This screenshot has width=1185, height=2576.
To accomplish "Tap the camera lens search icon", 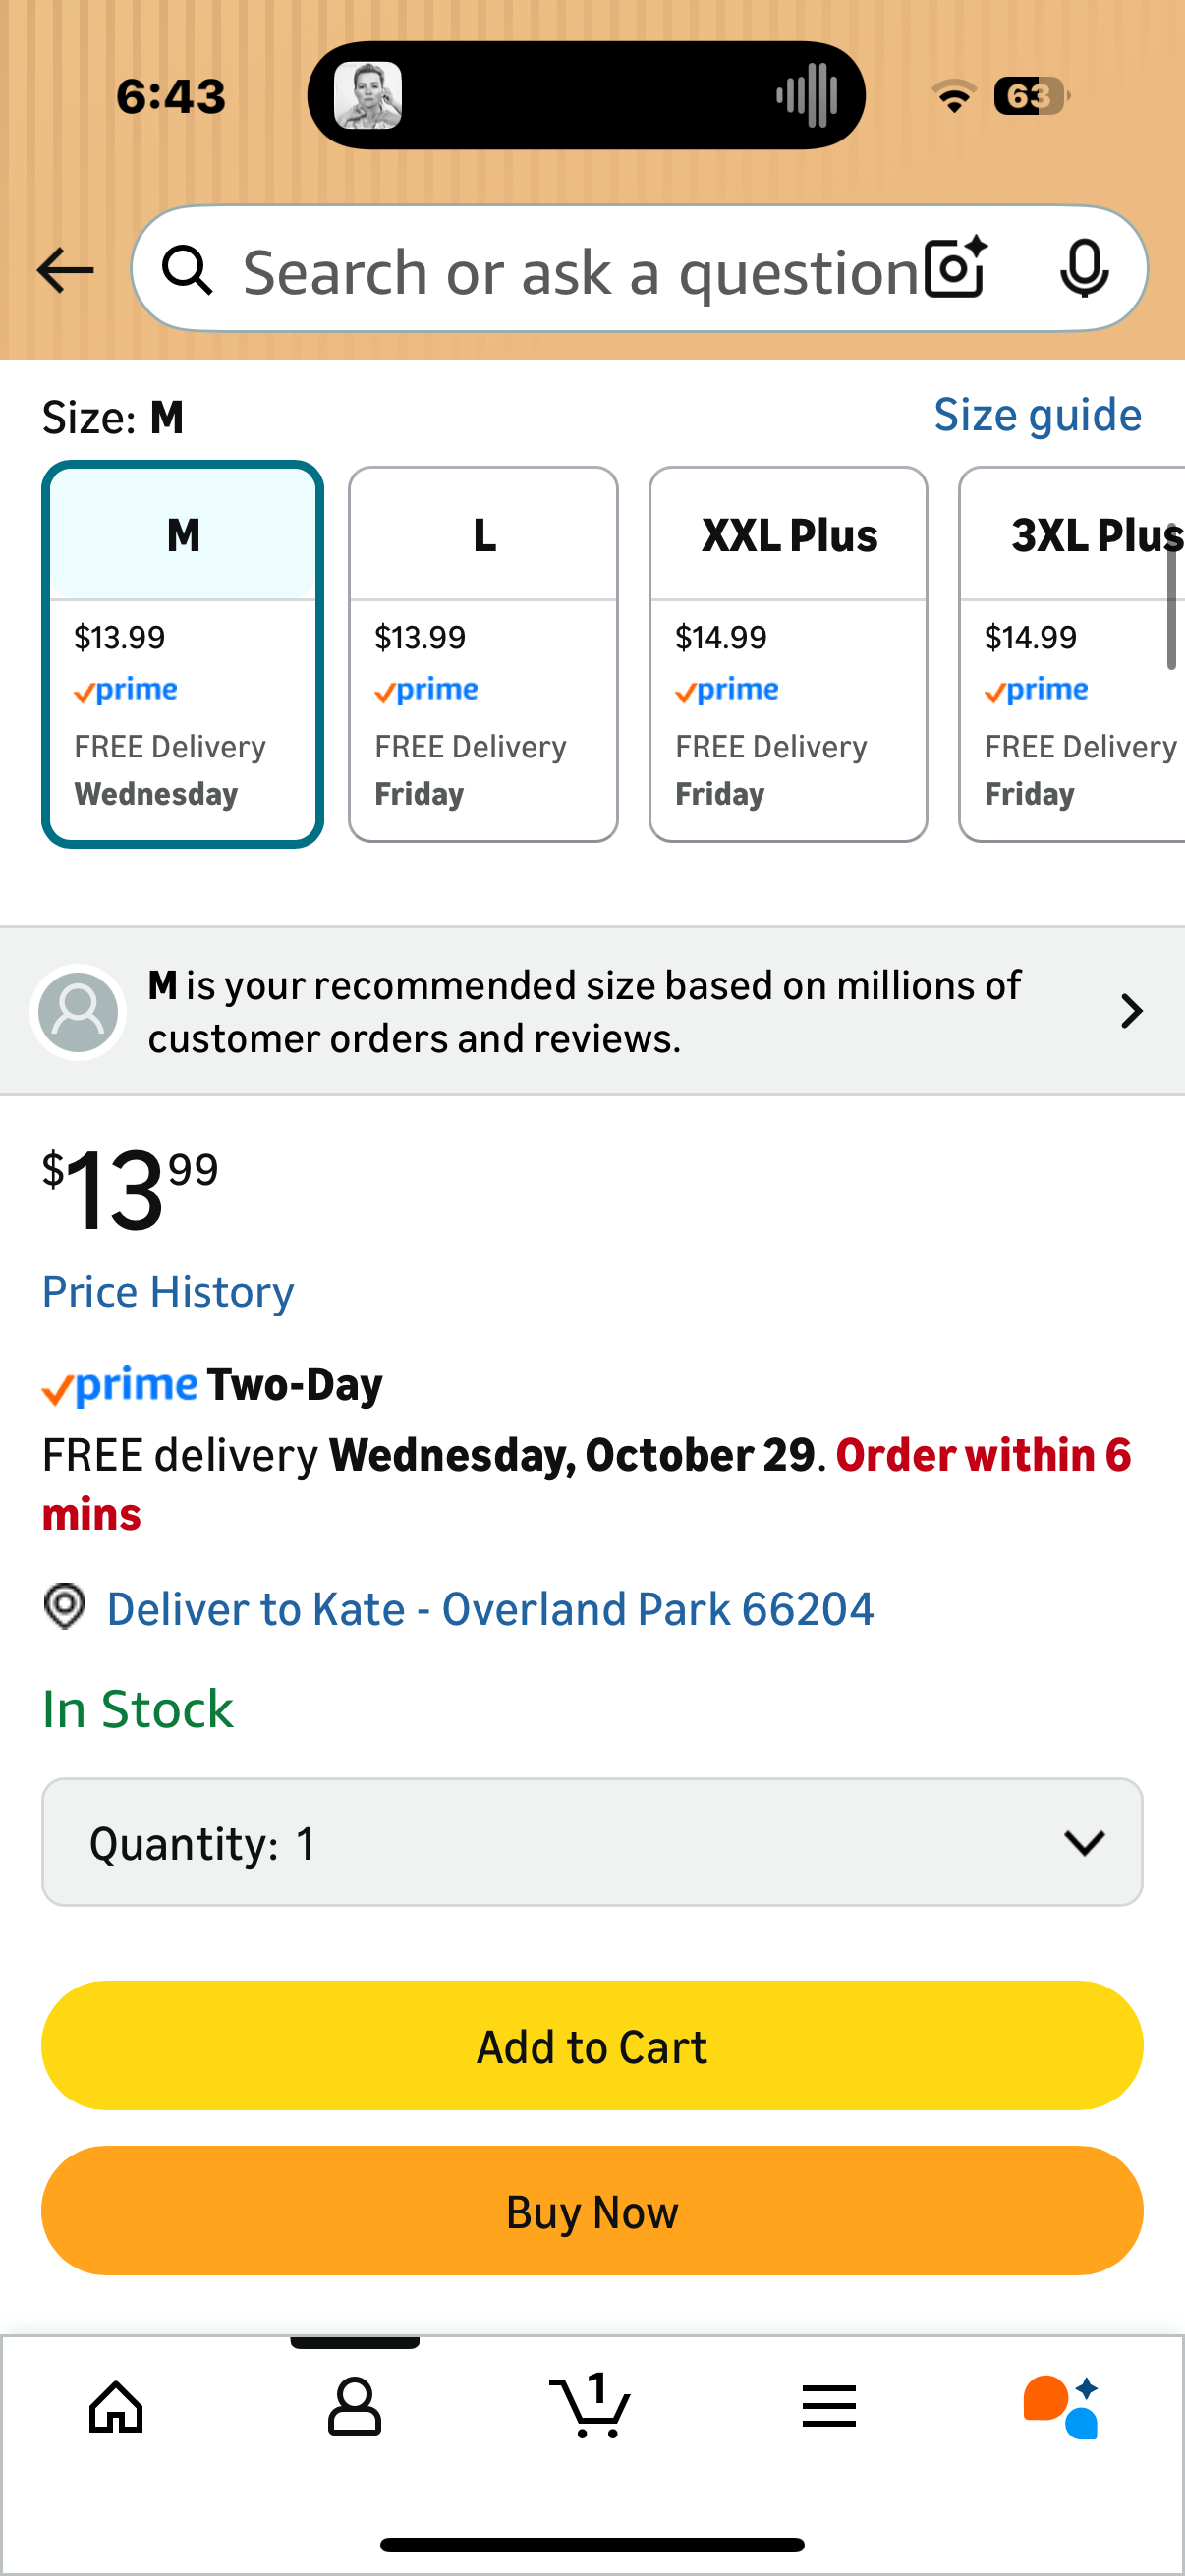I will pyautogui.click(x=955, y=268).
